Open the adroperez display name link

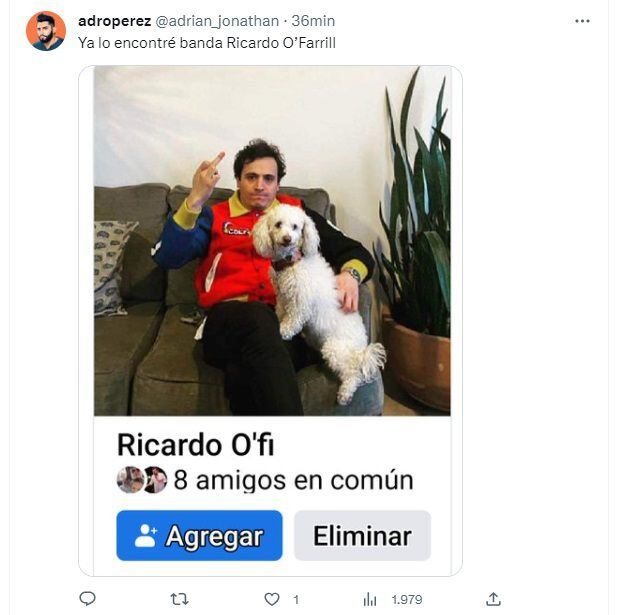click(x=114, y=21)
